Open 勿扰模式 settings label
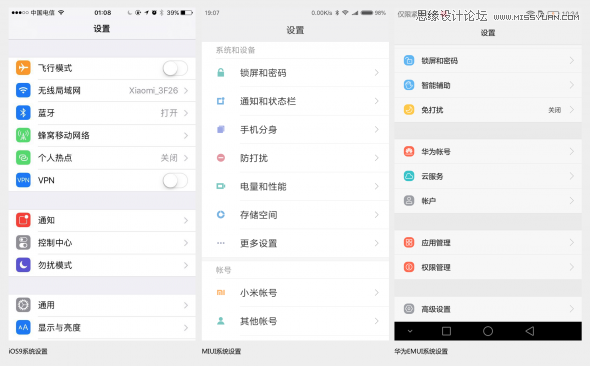 click(55, 265)
